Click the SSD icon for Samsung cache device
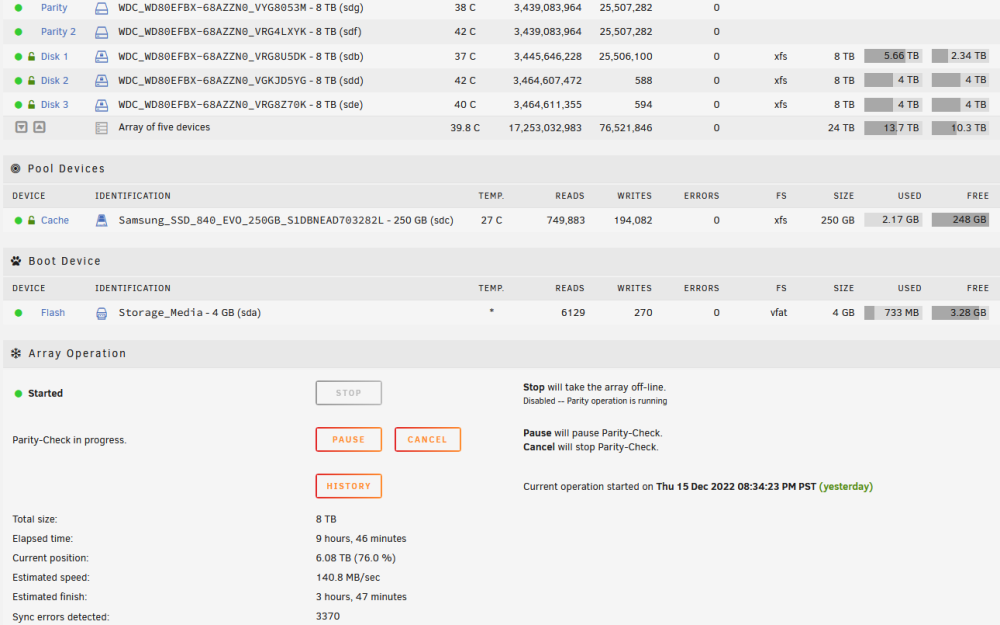 (x=101, y=221)
